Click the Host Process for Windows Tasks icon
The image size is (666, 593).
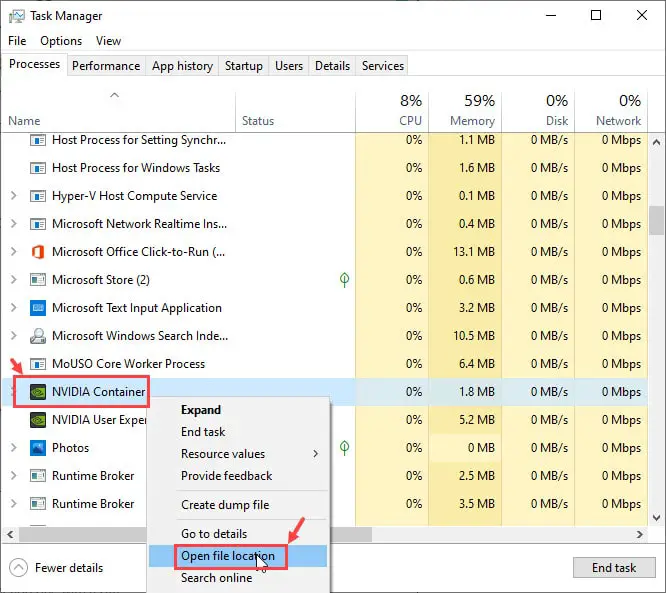(x=38, y=168)
